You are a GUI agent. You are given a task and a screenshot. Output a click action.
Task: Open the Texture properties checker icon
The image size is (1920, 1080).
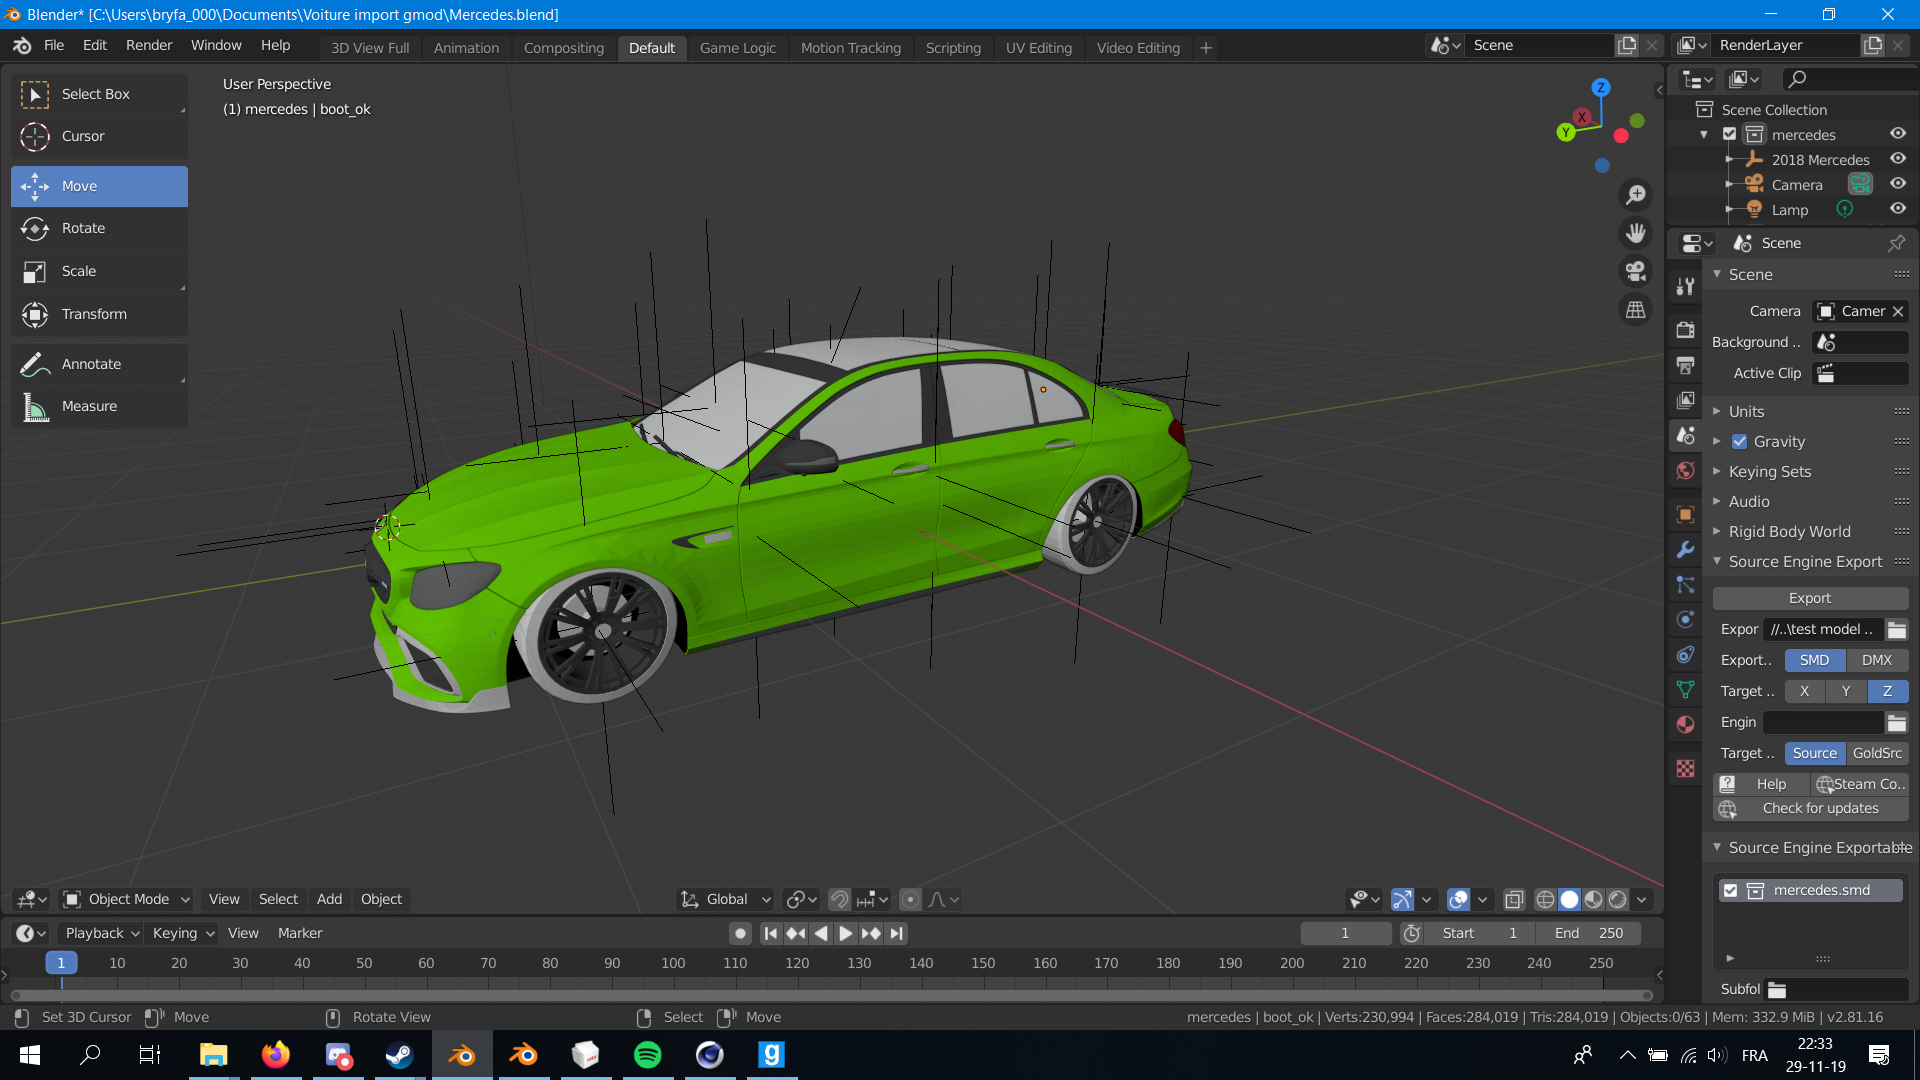[1686, 768]
